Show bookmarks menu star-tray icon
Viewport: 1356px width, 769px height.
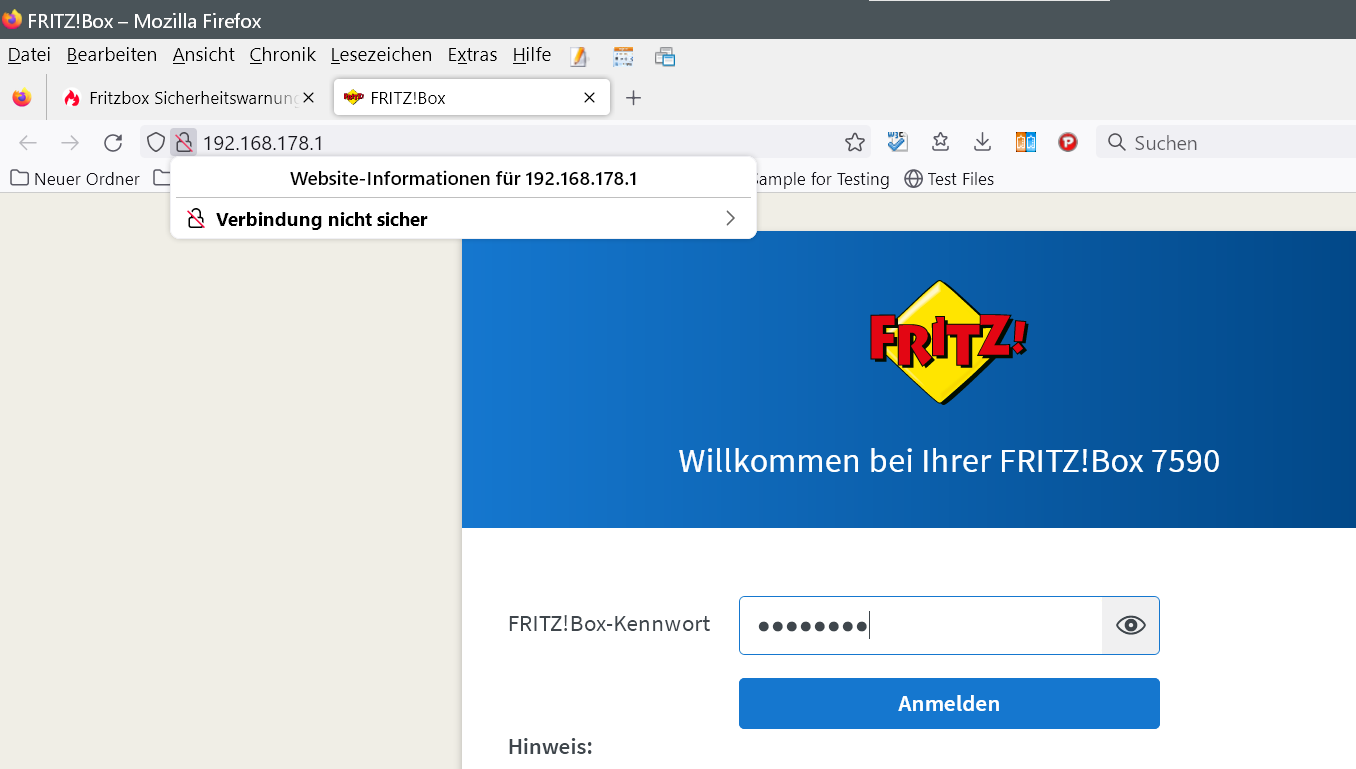tap(940, 143)
